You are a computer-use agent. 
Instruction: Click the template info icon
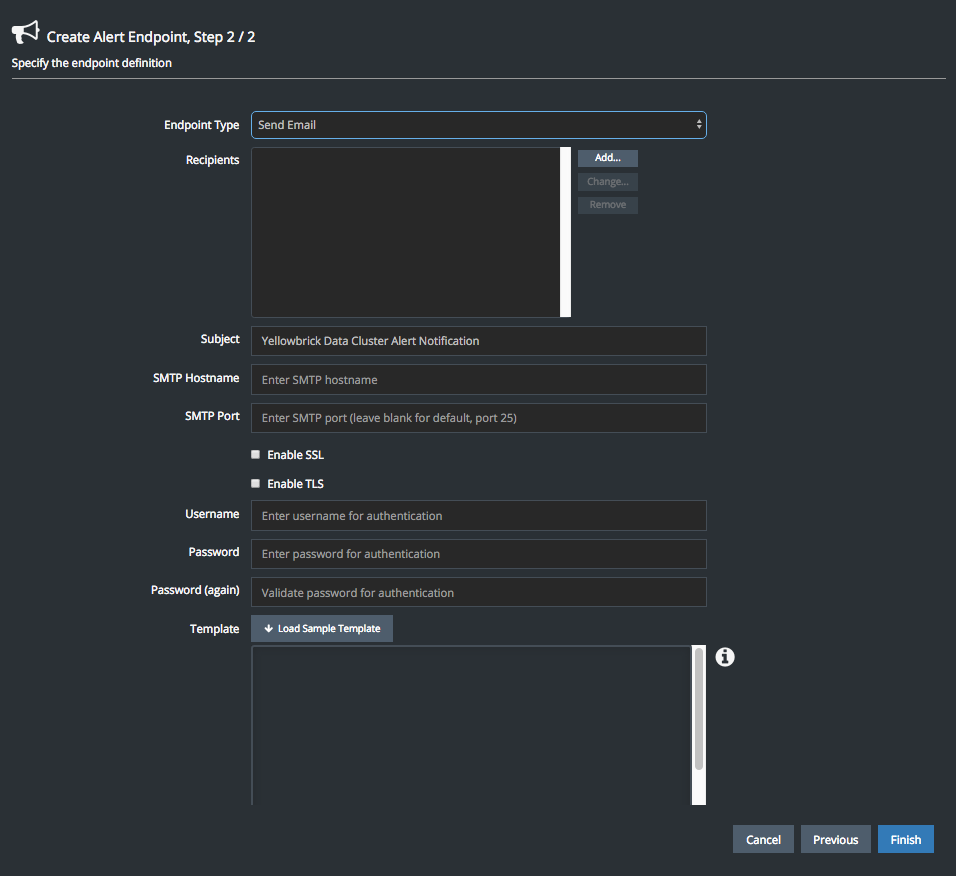(725, 657)
